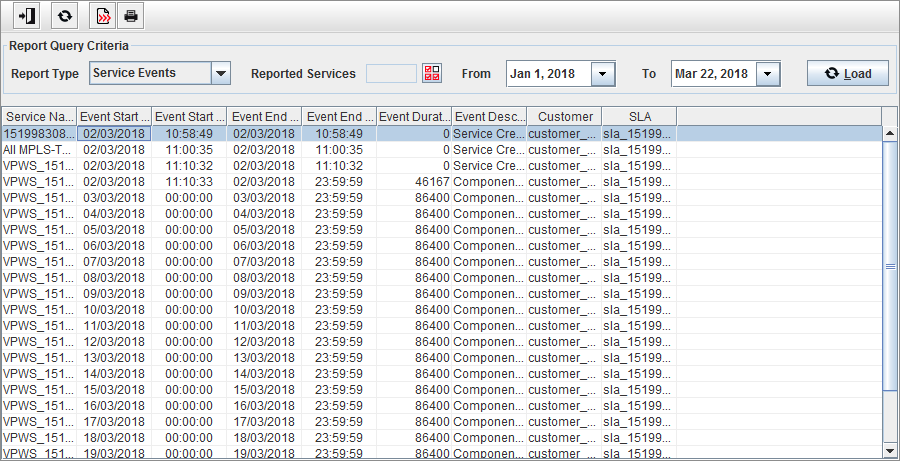Expand the From date picker
The width and height of the screenshot is (900, 461).
click(603, 74)
